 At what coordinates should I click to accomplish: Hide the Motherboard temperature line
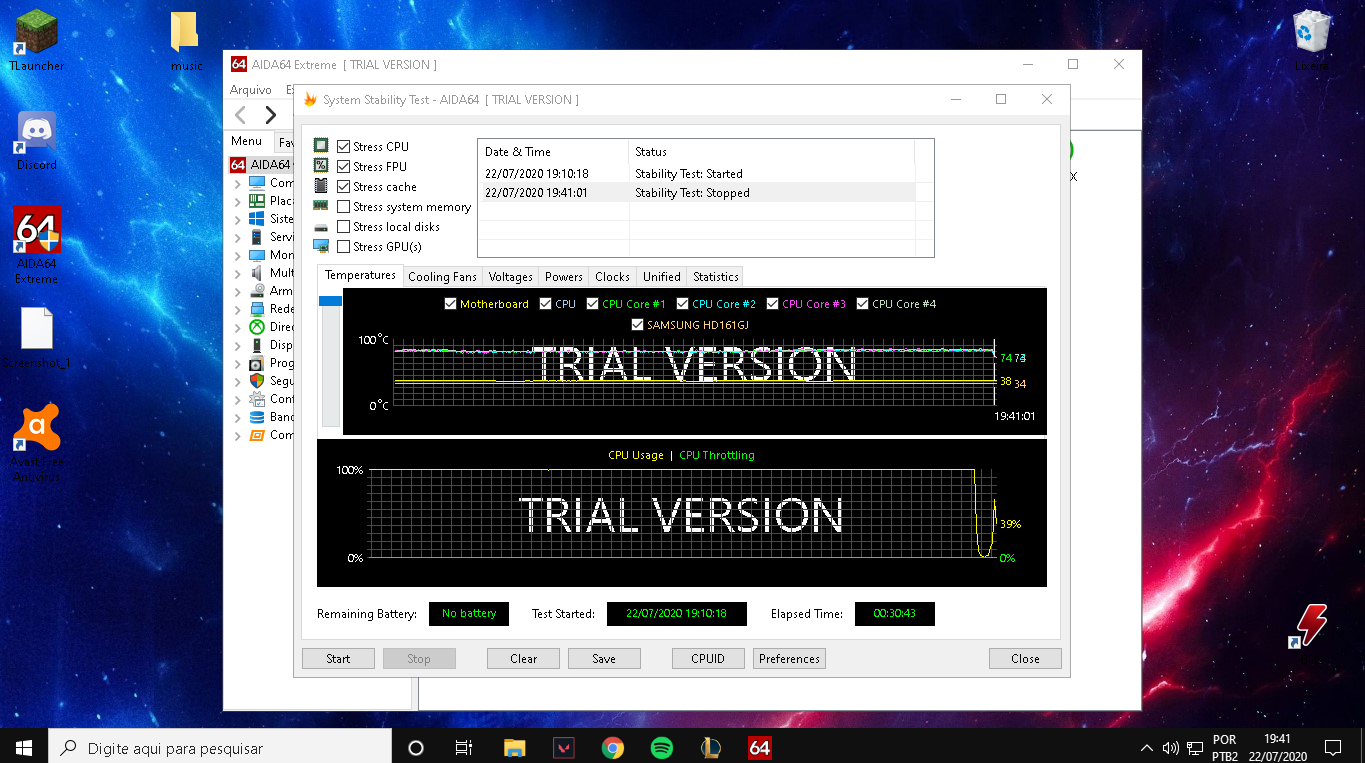(x=450, y=304)
